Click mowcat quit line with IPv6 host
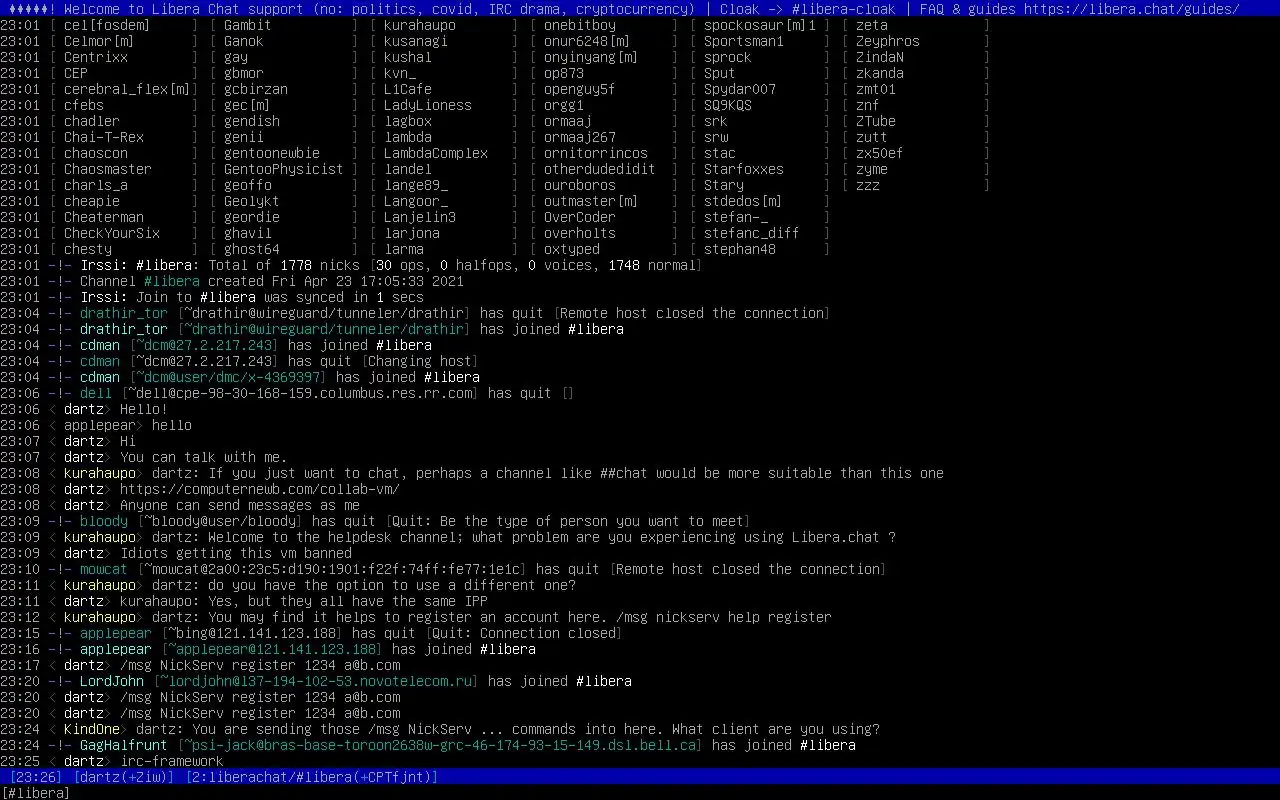Screen dimensions: 1280x800 443,569
